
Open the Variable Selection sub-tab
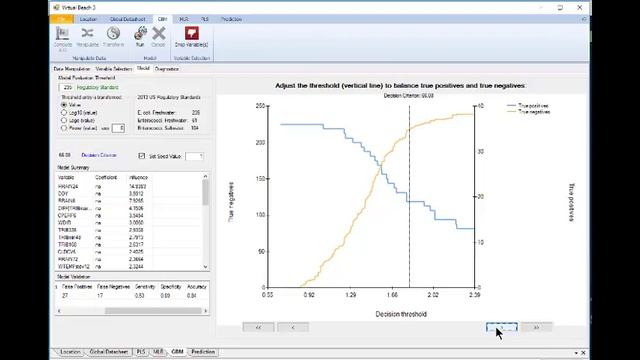pos(113,69)
